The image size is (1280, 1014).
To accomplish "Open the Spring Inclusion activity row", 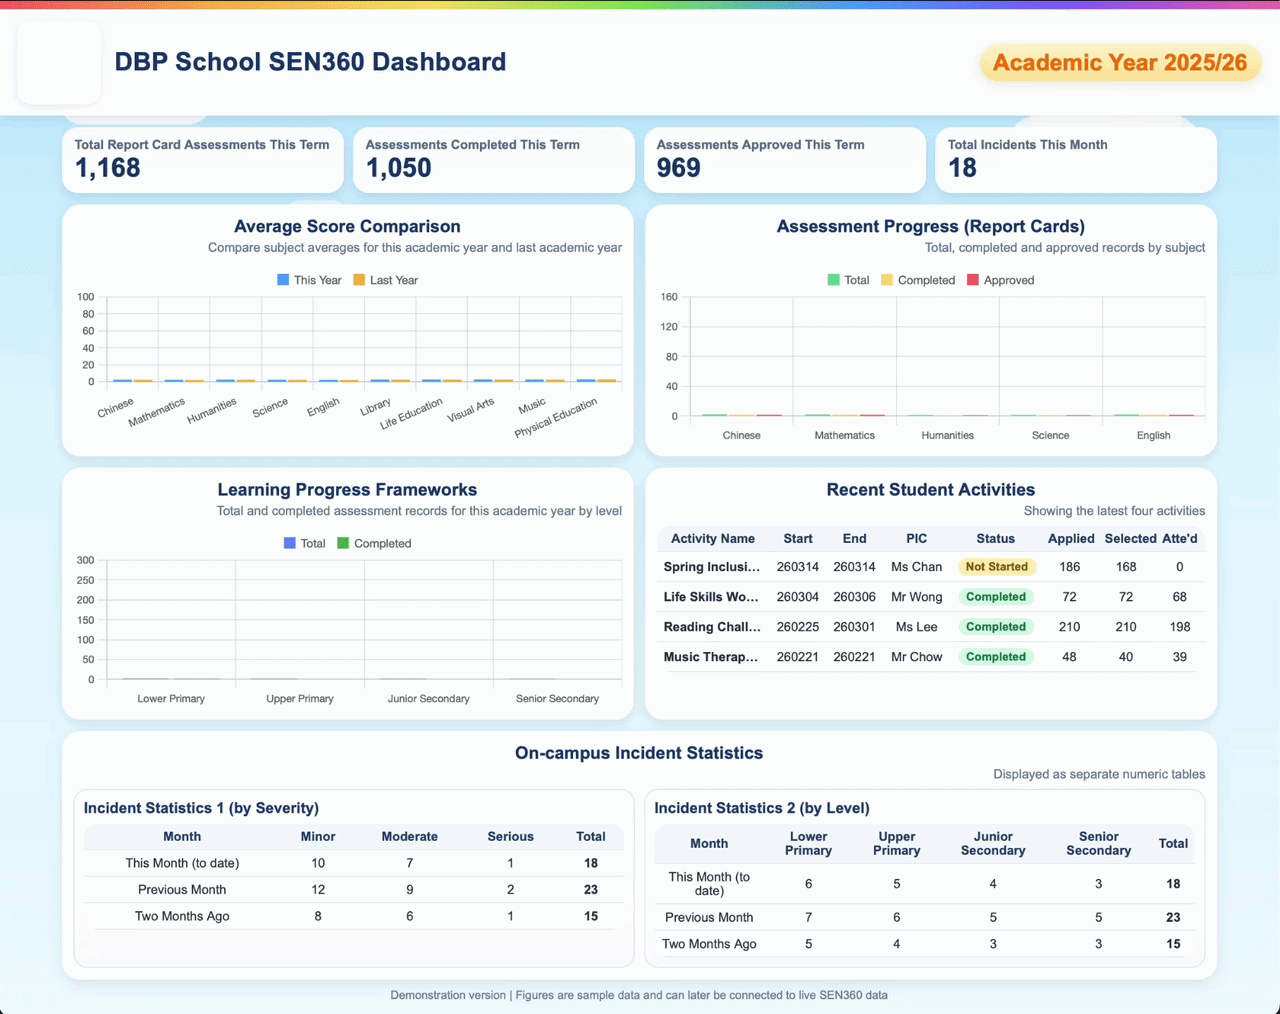I will pyautogui.click(x=711, y=567).
